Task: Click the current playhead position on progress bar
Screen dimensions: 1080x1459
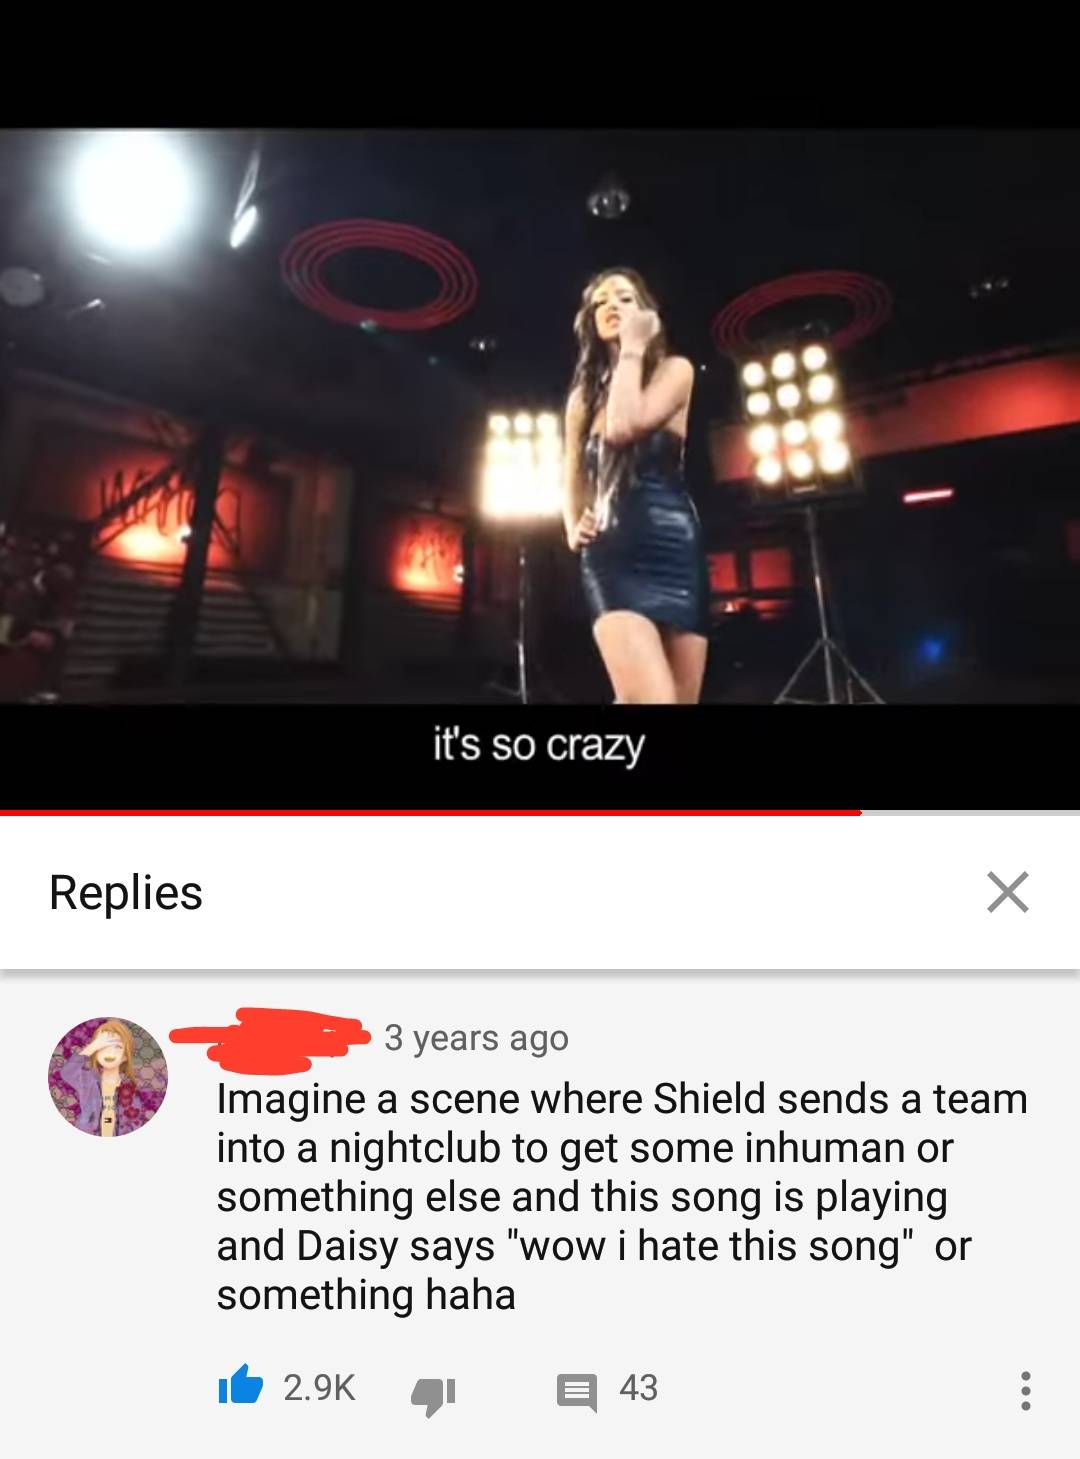Action: point(861,812)
